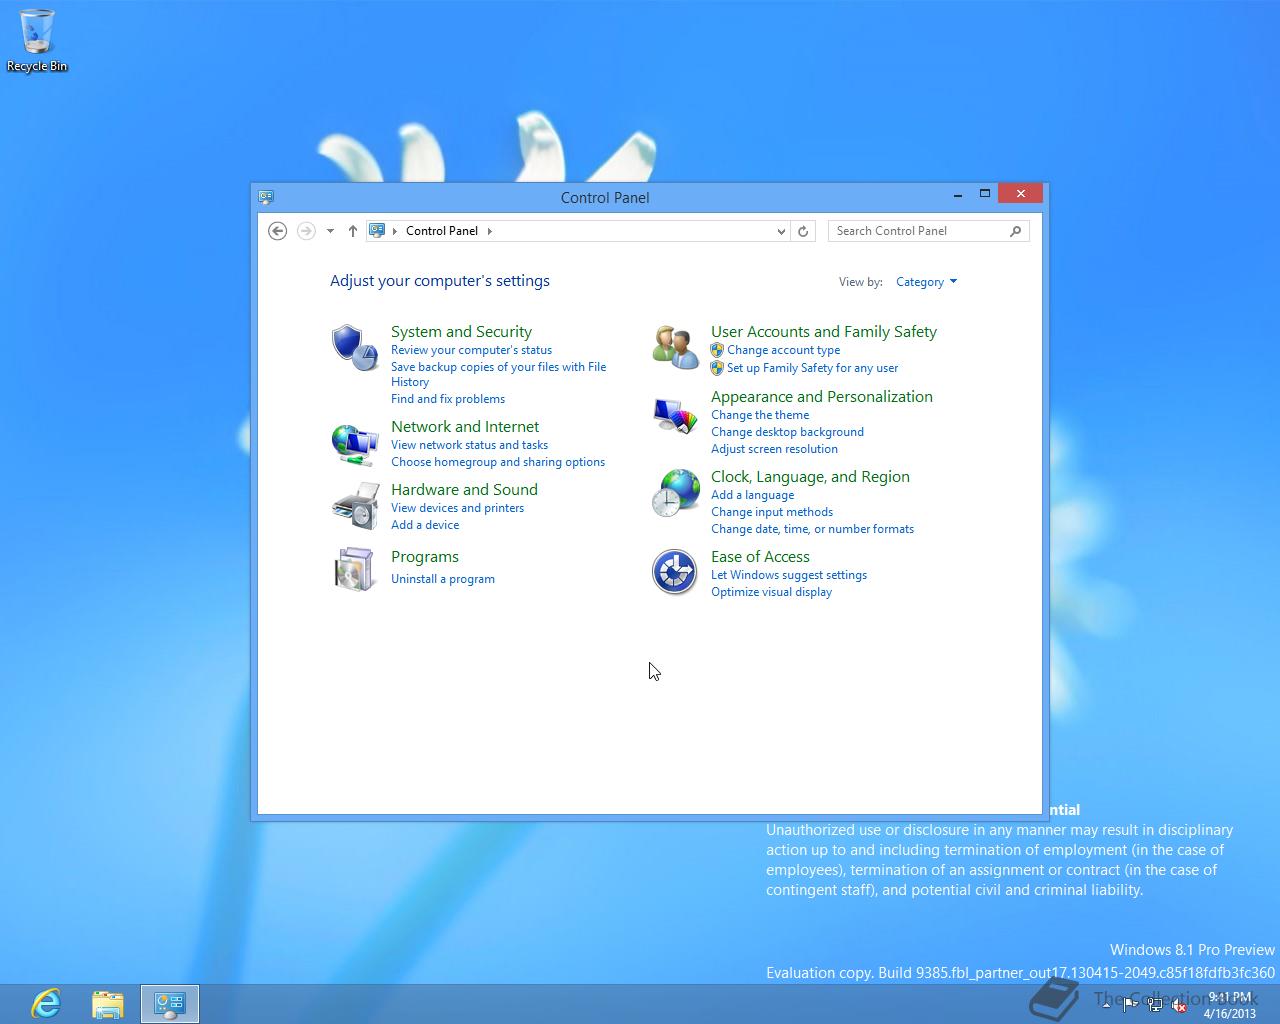Show hidden tray icons arrow
The width and height of the screenshot is (1280, 1024).
pos(1106,1005)
